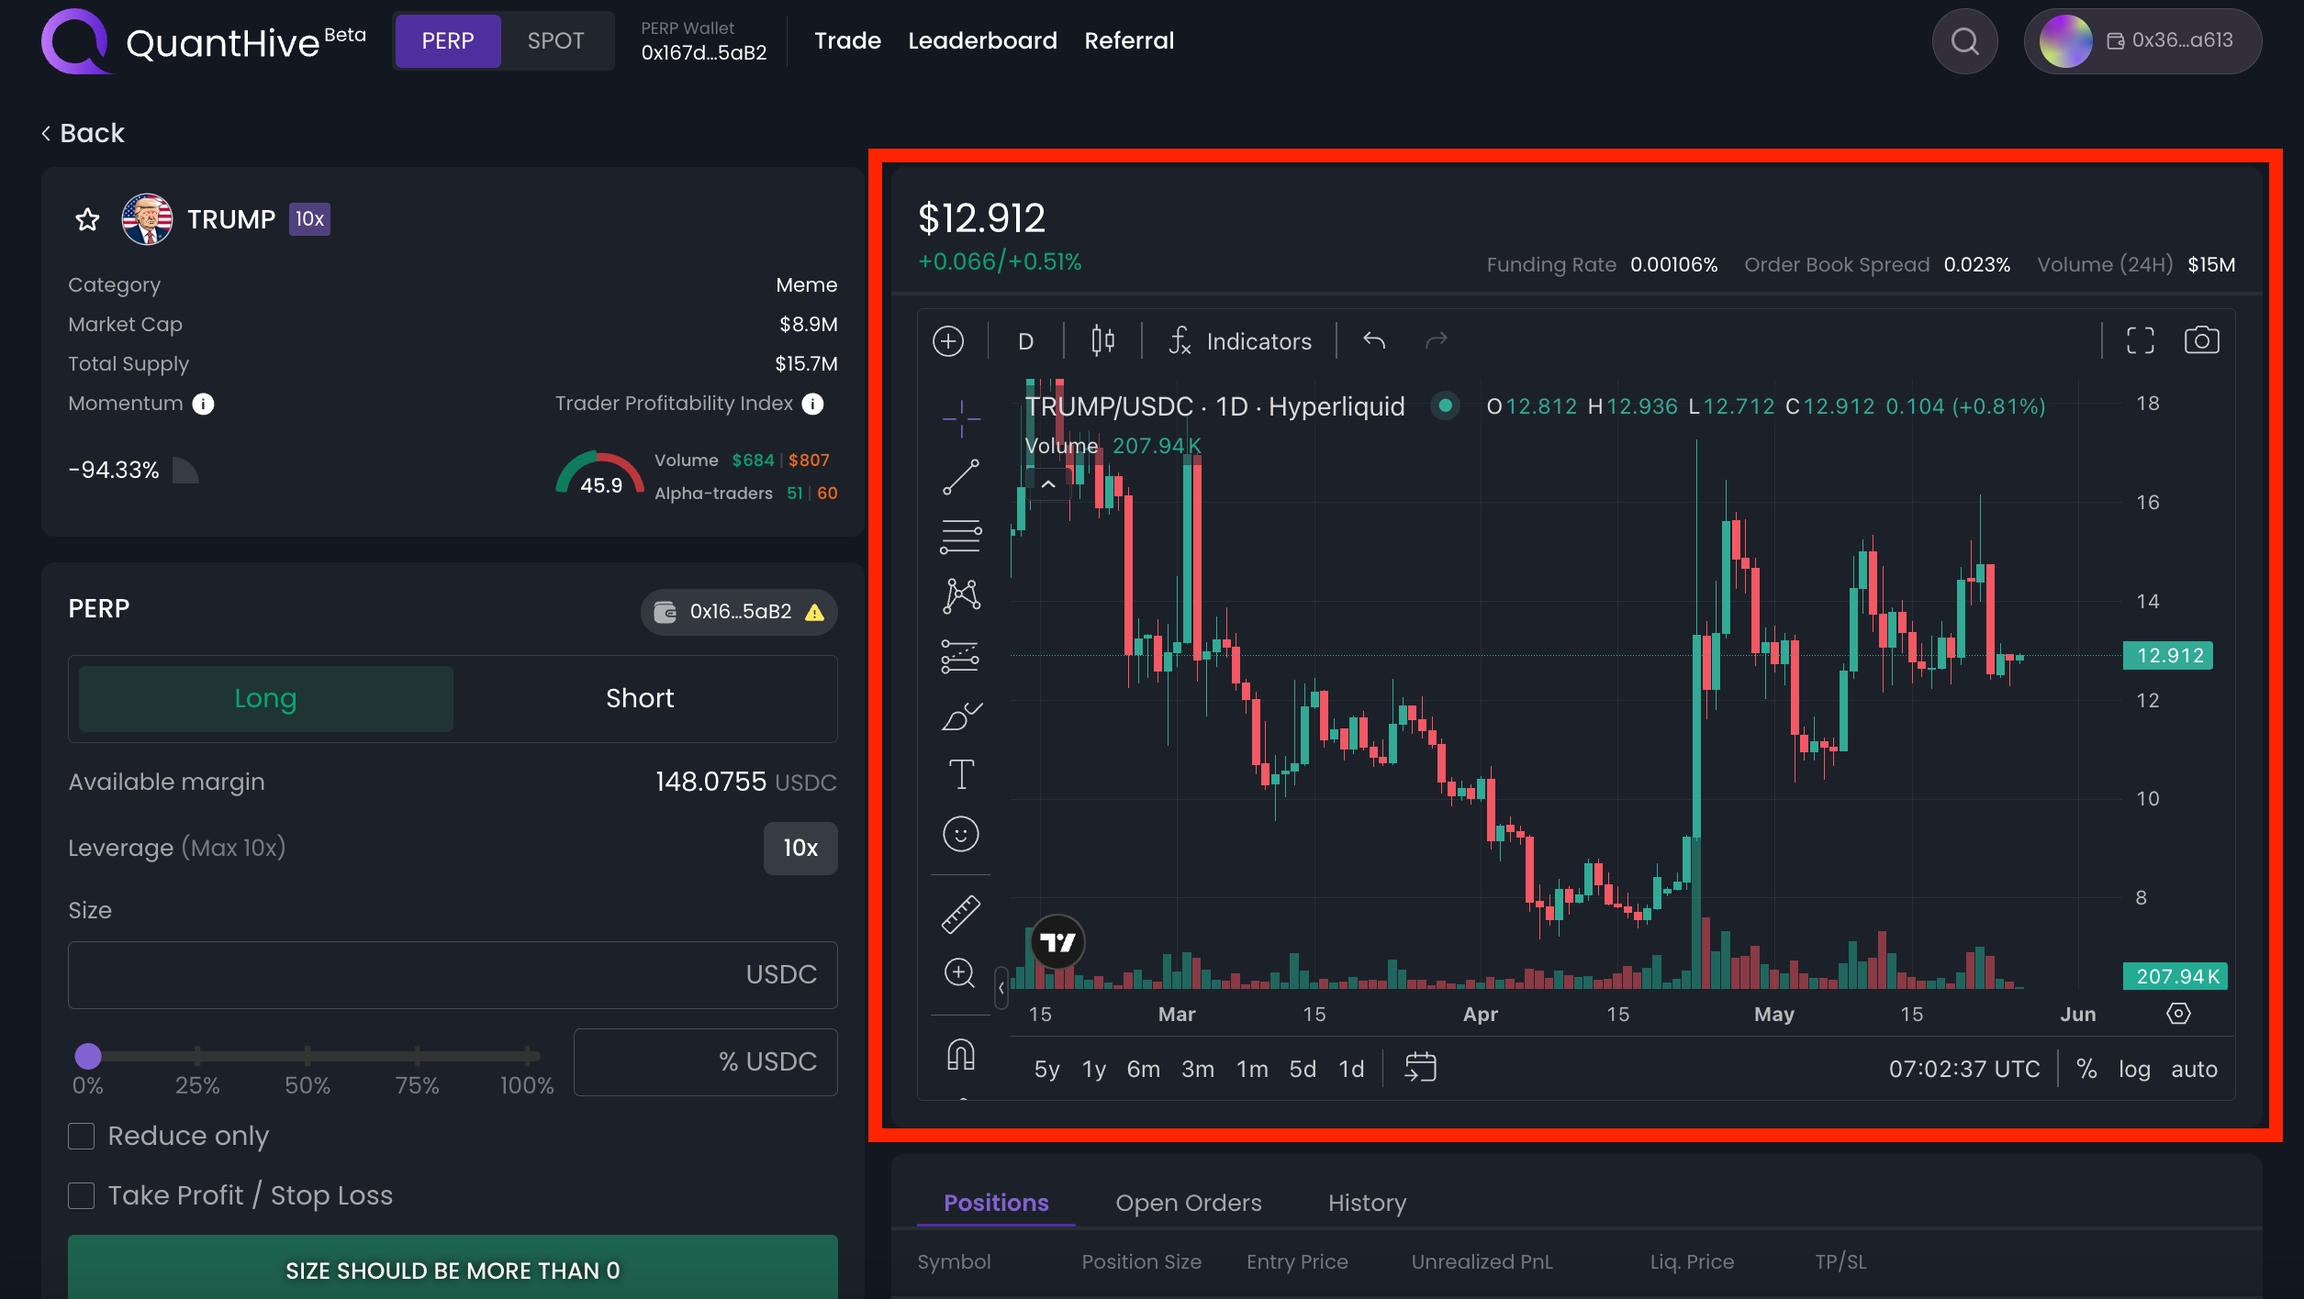Open the D interval dropdown

pyautogui.click(x=1025, y=341)
